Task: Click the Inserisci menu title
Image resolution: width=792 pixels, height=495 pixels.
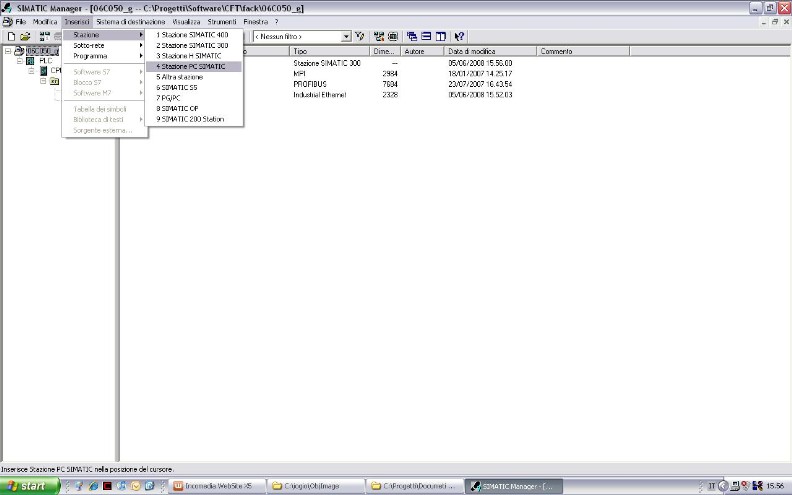Action: click(x=77, y=22)
